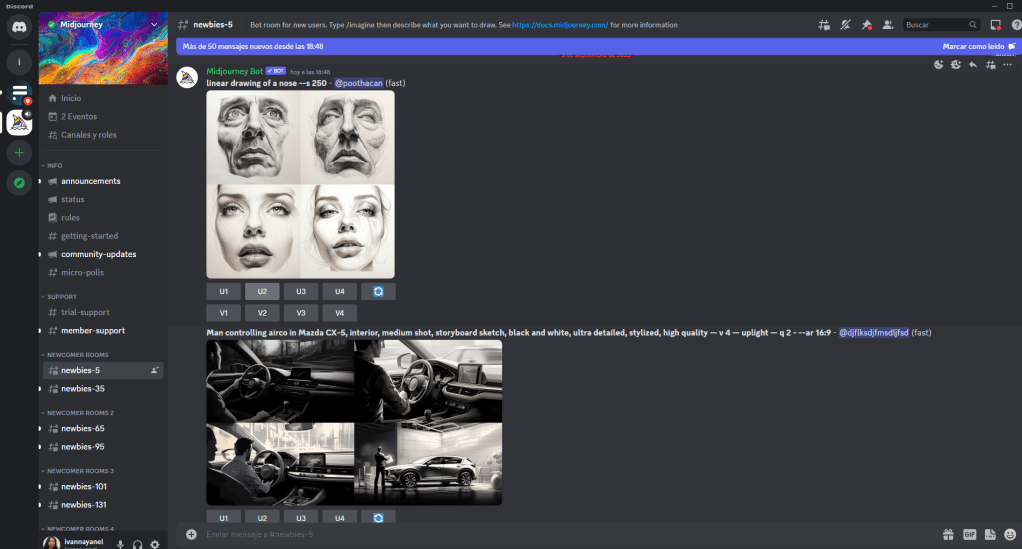Open the sticker picker icon

990,534
